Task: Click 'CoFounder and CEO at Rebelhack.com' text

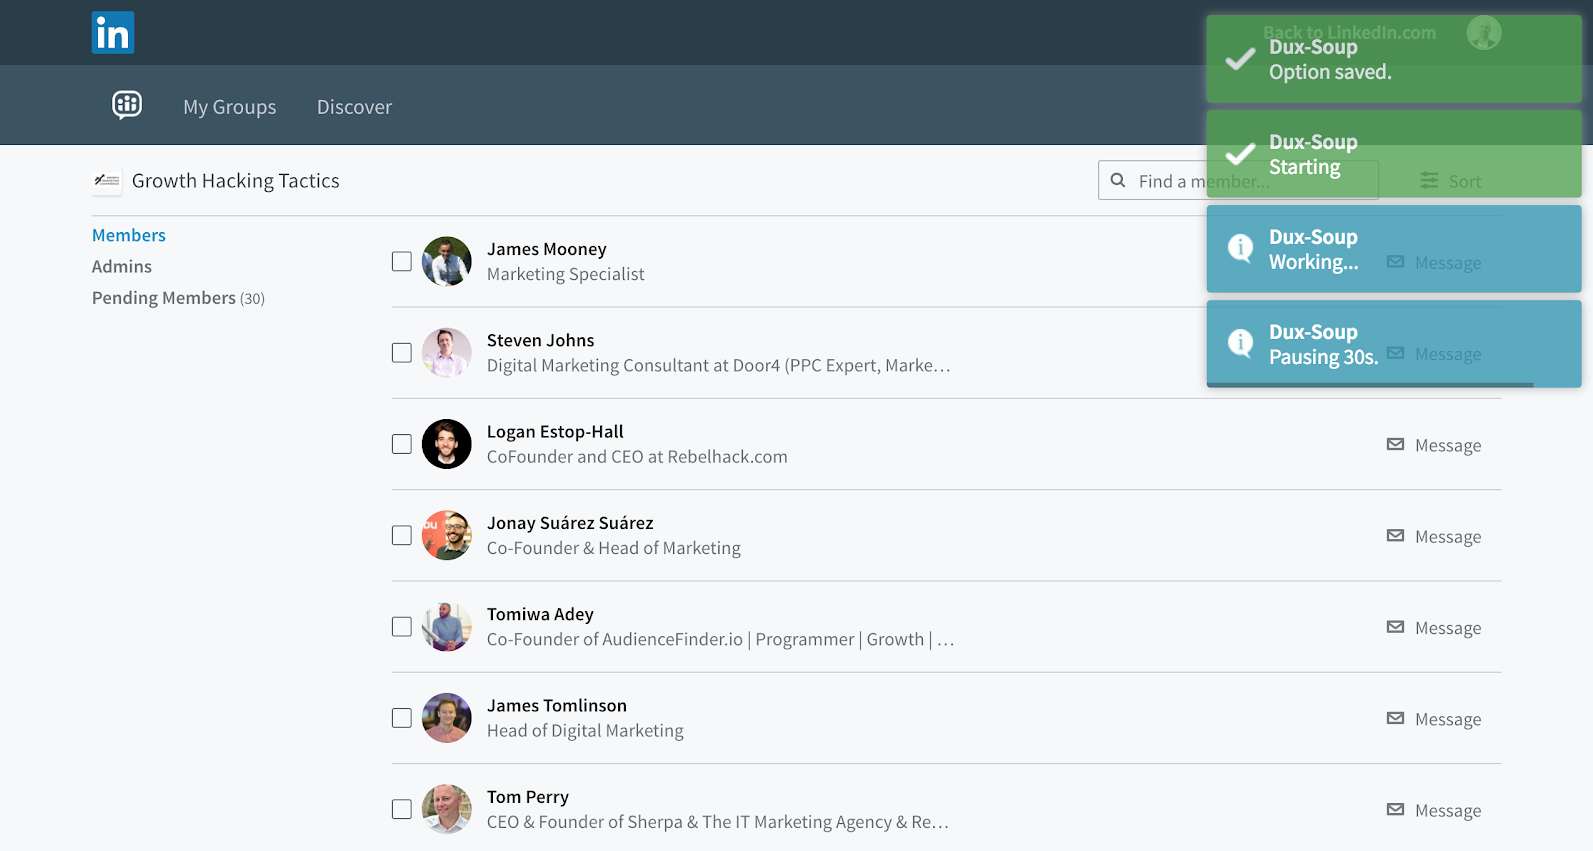Action: [x=637, y=457]
